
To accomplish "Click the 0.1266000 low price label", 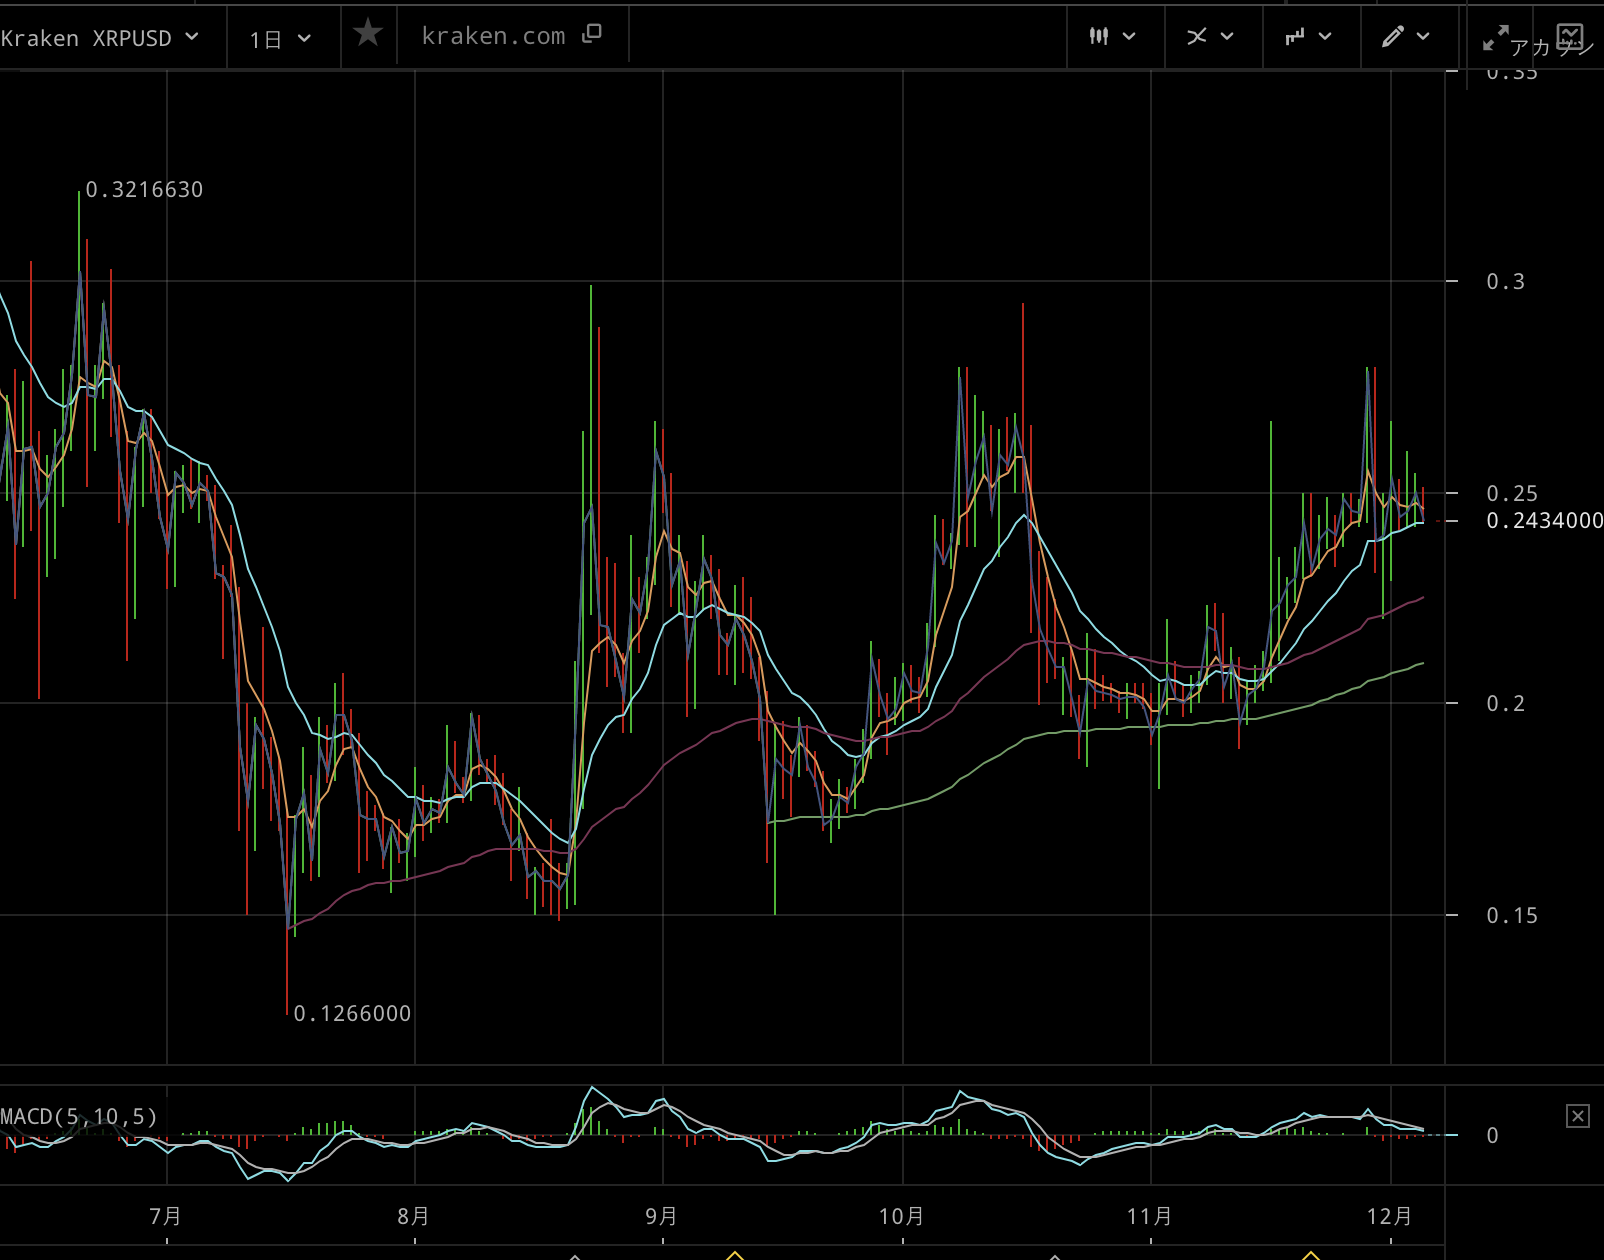I will 352,1014.
